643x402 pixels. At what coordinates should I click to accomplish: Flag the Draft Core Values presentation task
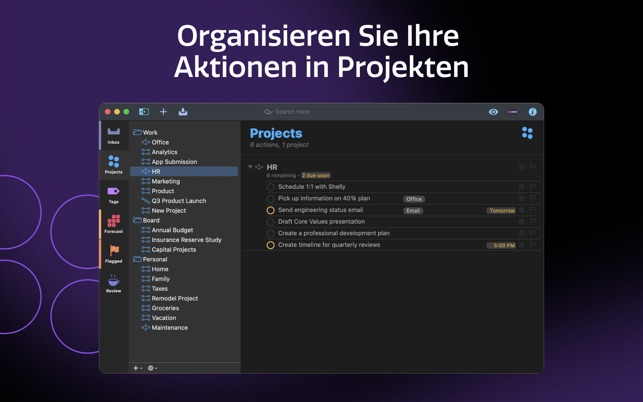coord(533,222)
